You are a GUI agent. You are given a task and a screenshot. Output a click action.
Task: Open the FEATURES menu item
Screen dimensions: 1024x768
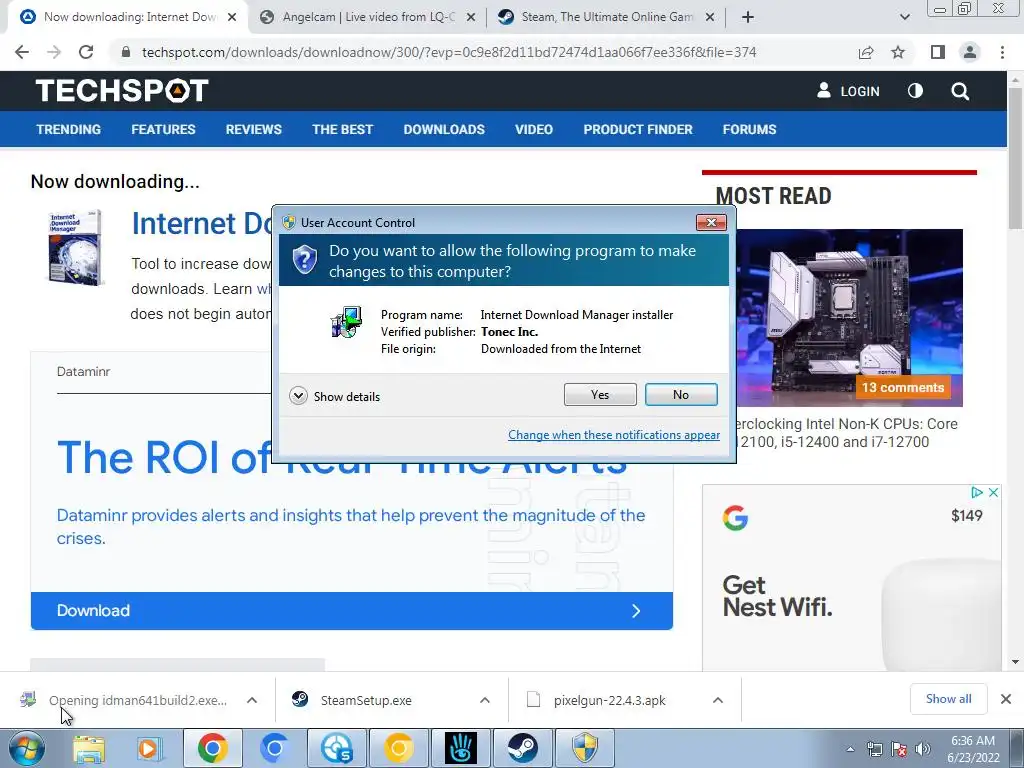click(x=163, y=129)
